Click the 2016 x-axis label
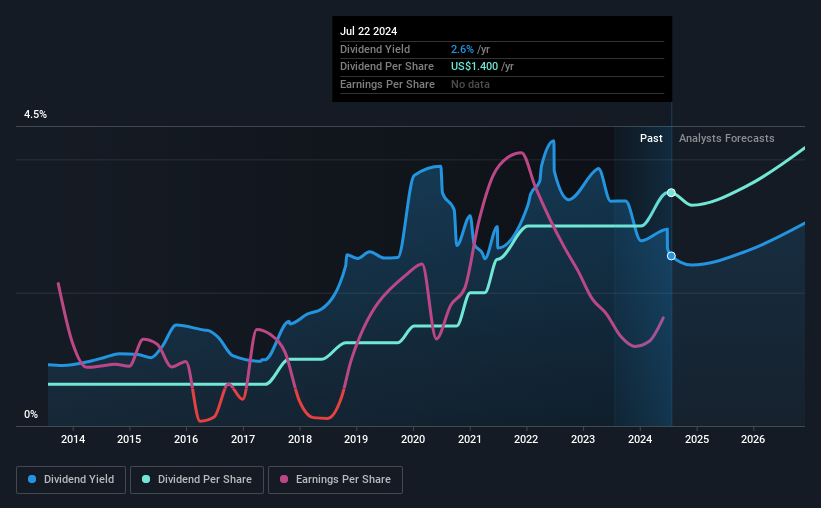This screenshot has height=508, width=821. 186,439
